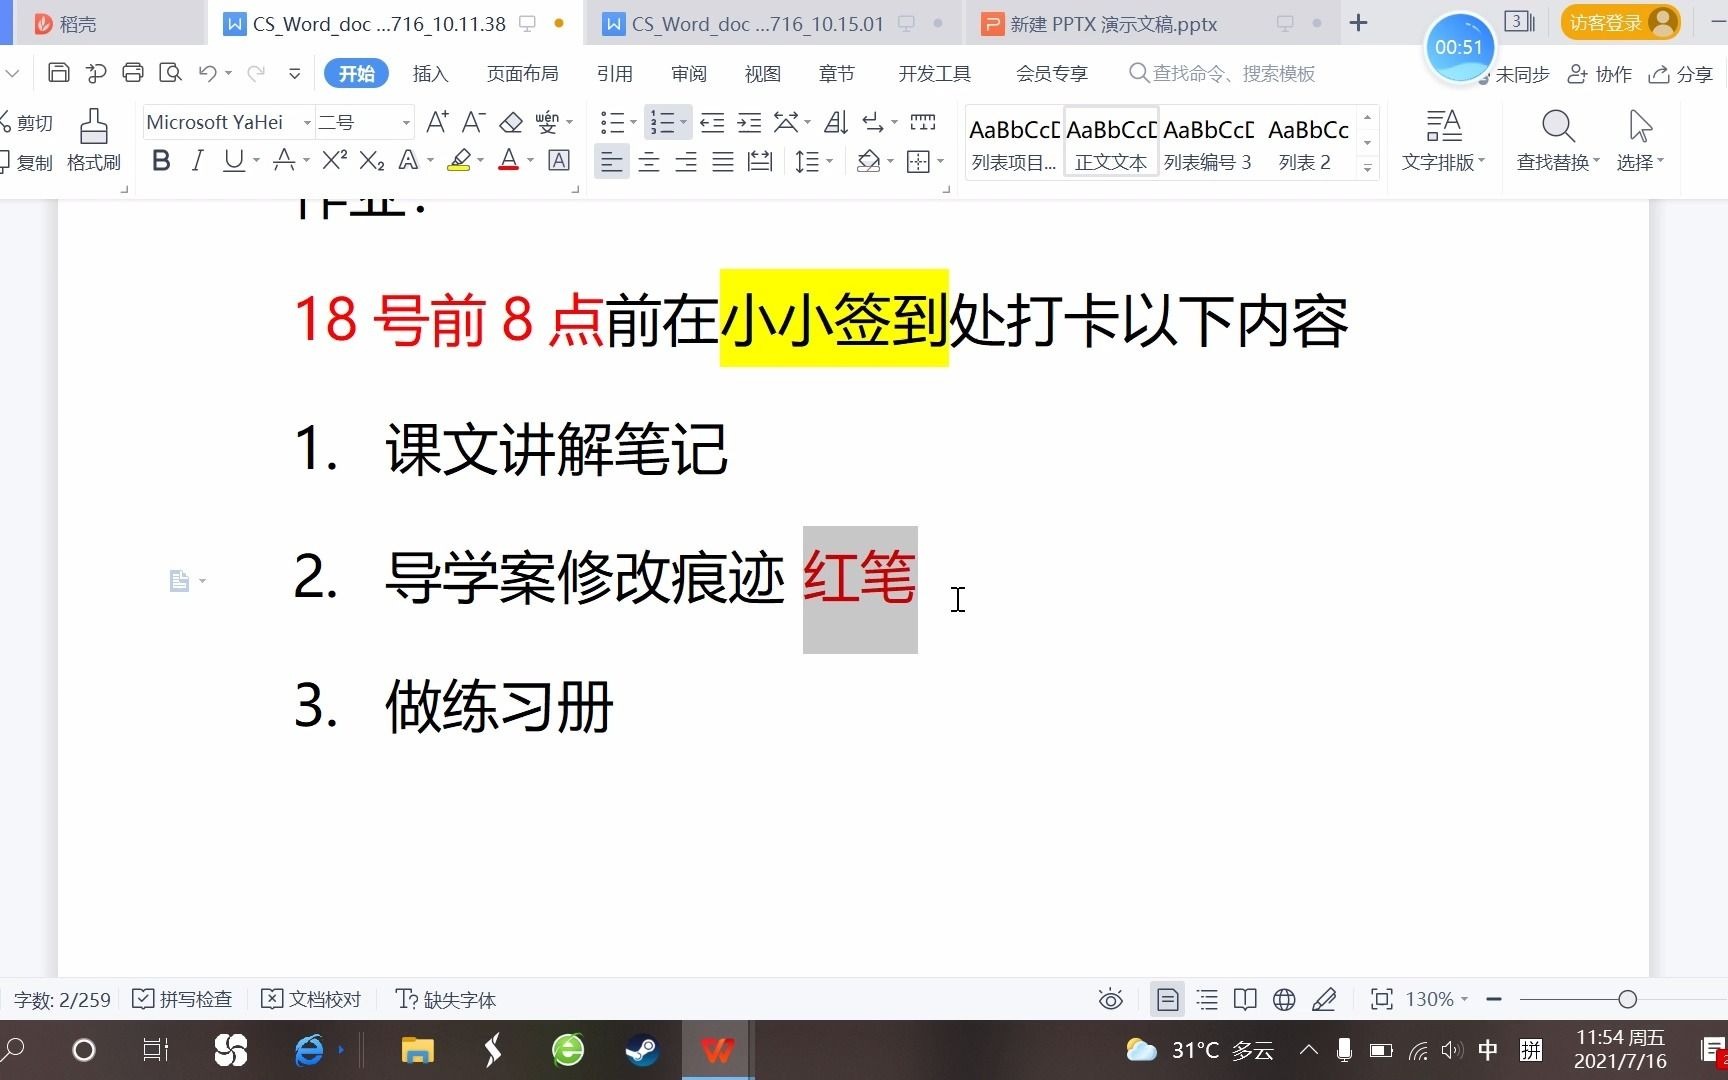
Task: Expand font color dropdown arrow
Action: pyautogui.click(x=530, y=161)
